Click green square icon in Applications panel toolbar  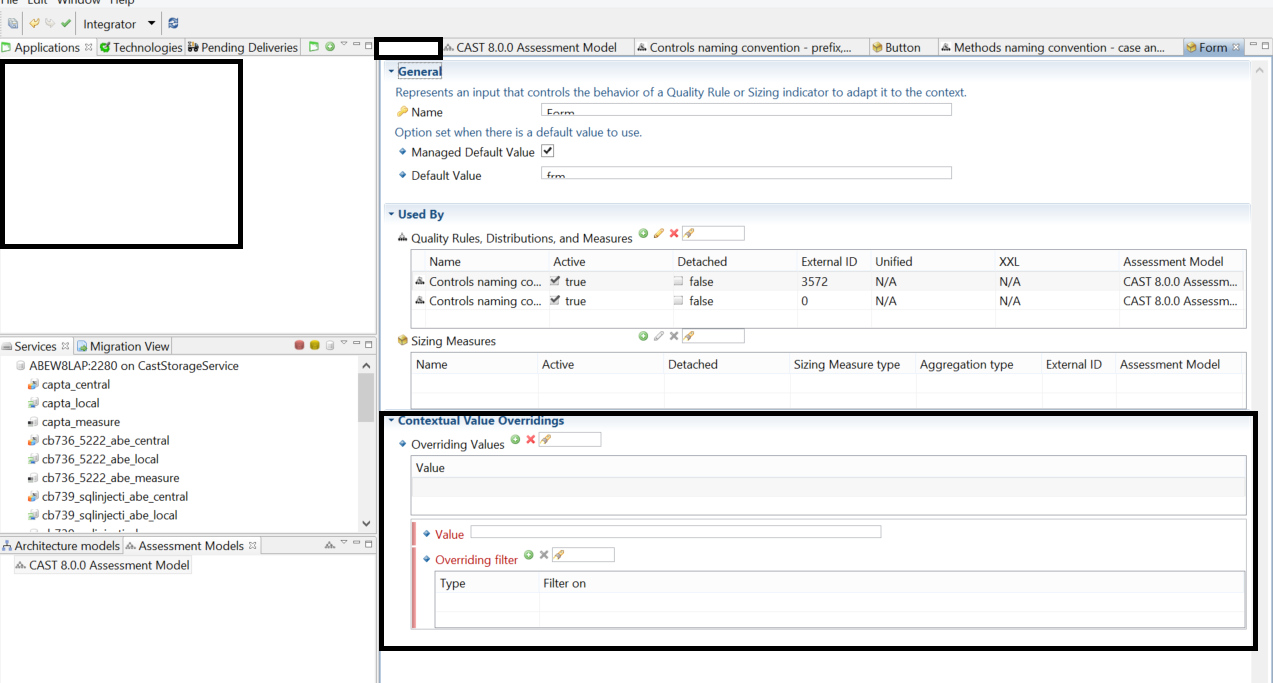(x=314, y=46)
